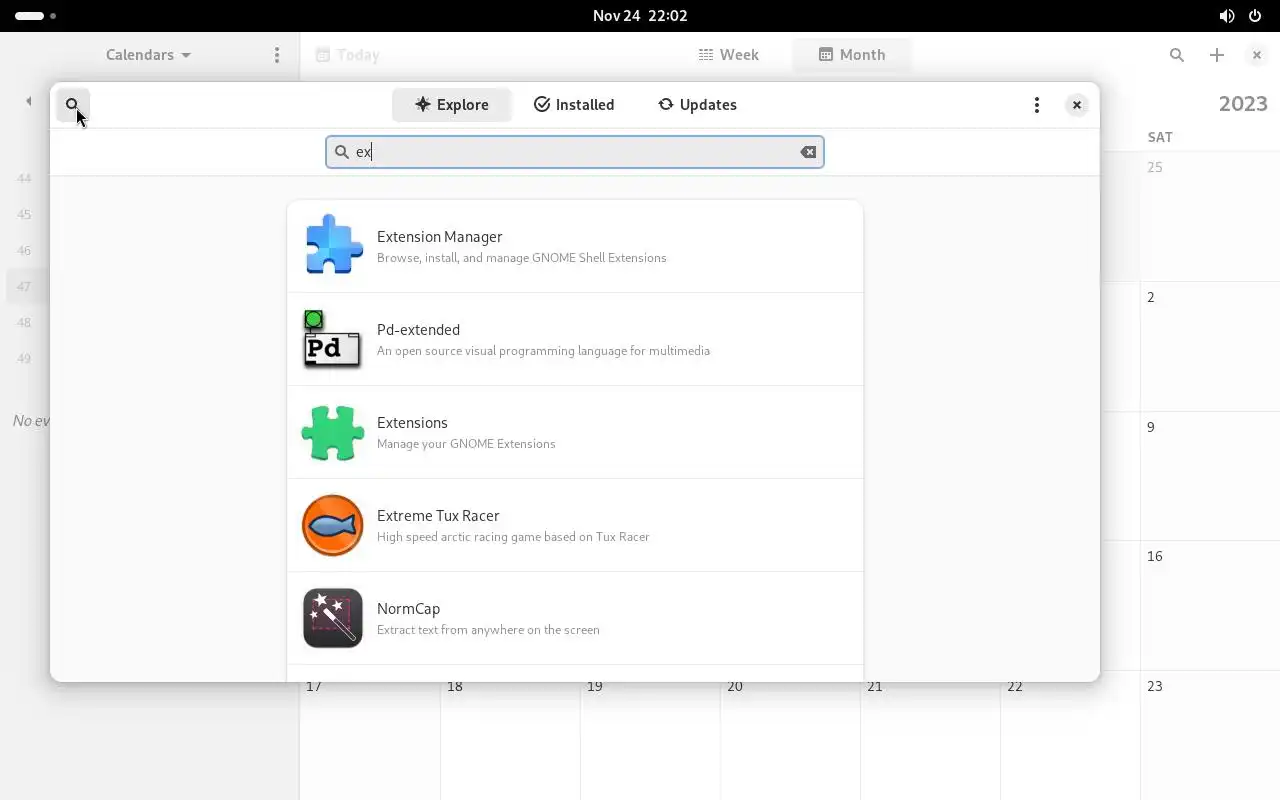This screenshot has width=1280, height=800.
Task: Click the power icon in the top bar
Action: tap(1255, 16)
